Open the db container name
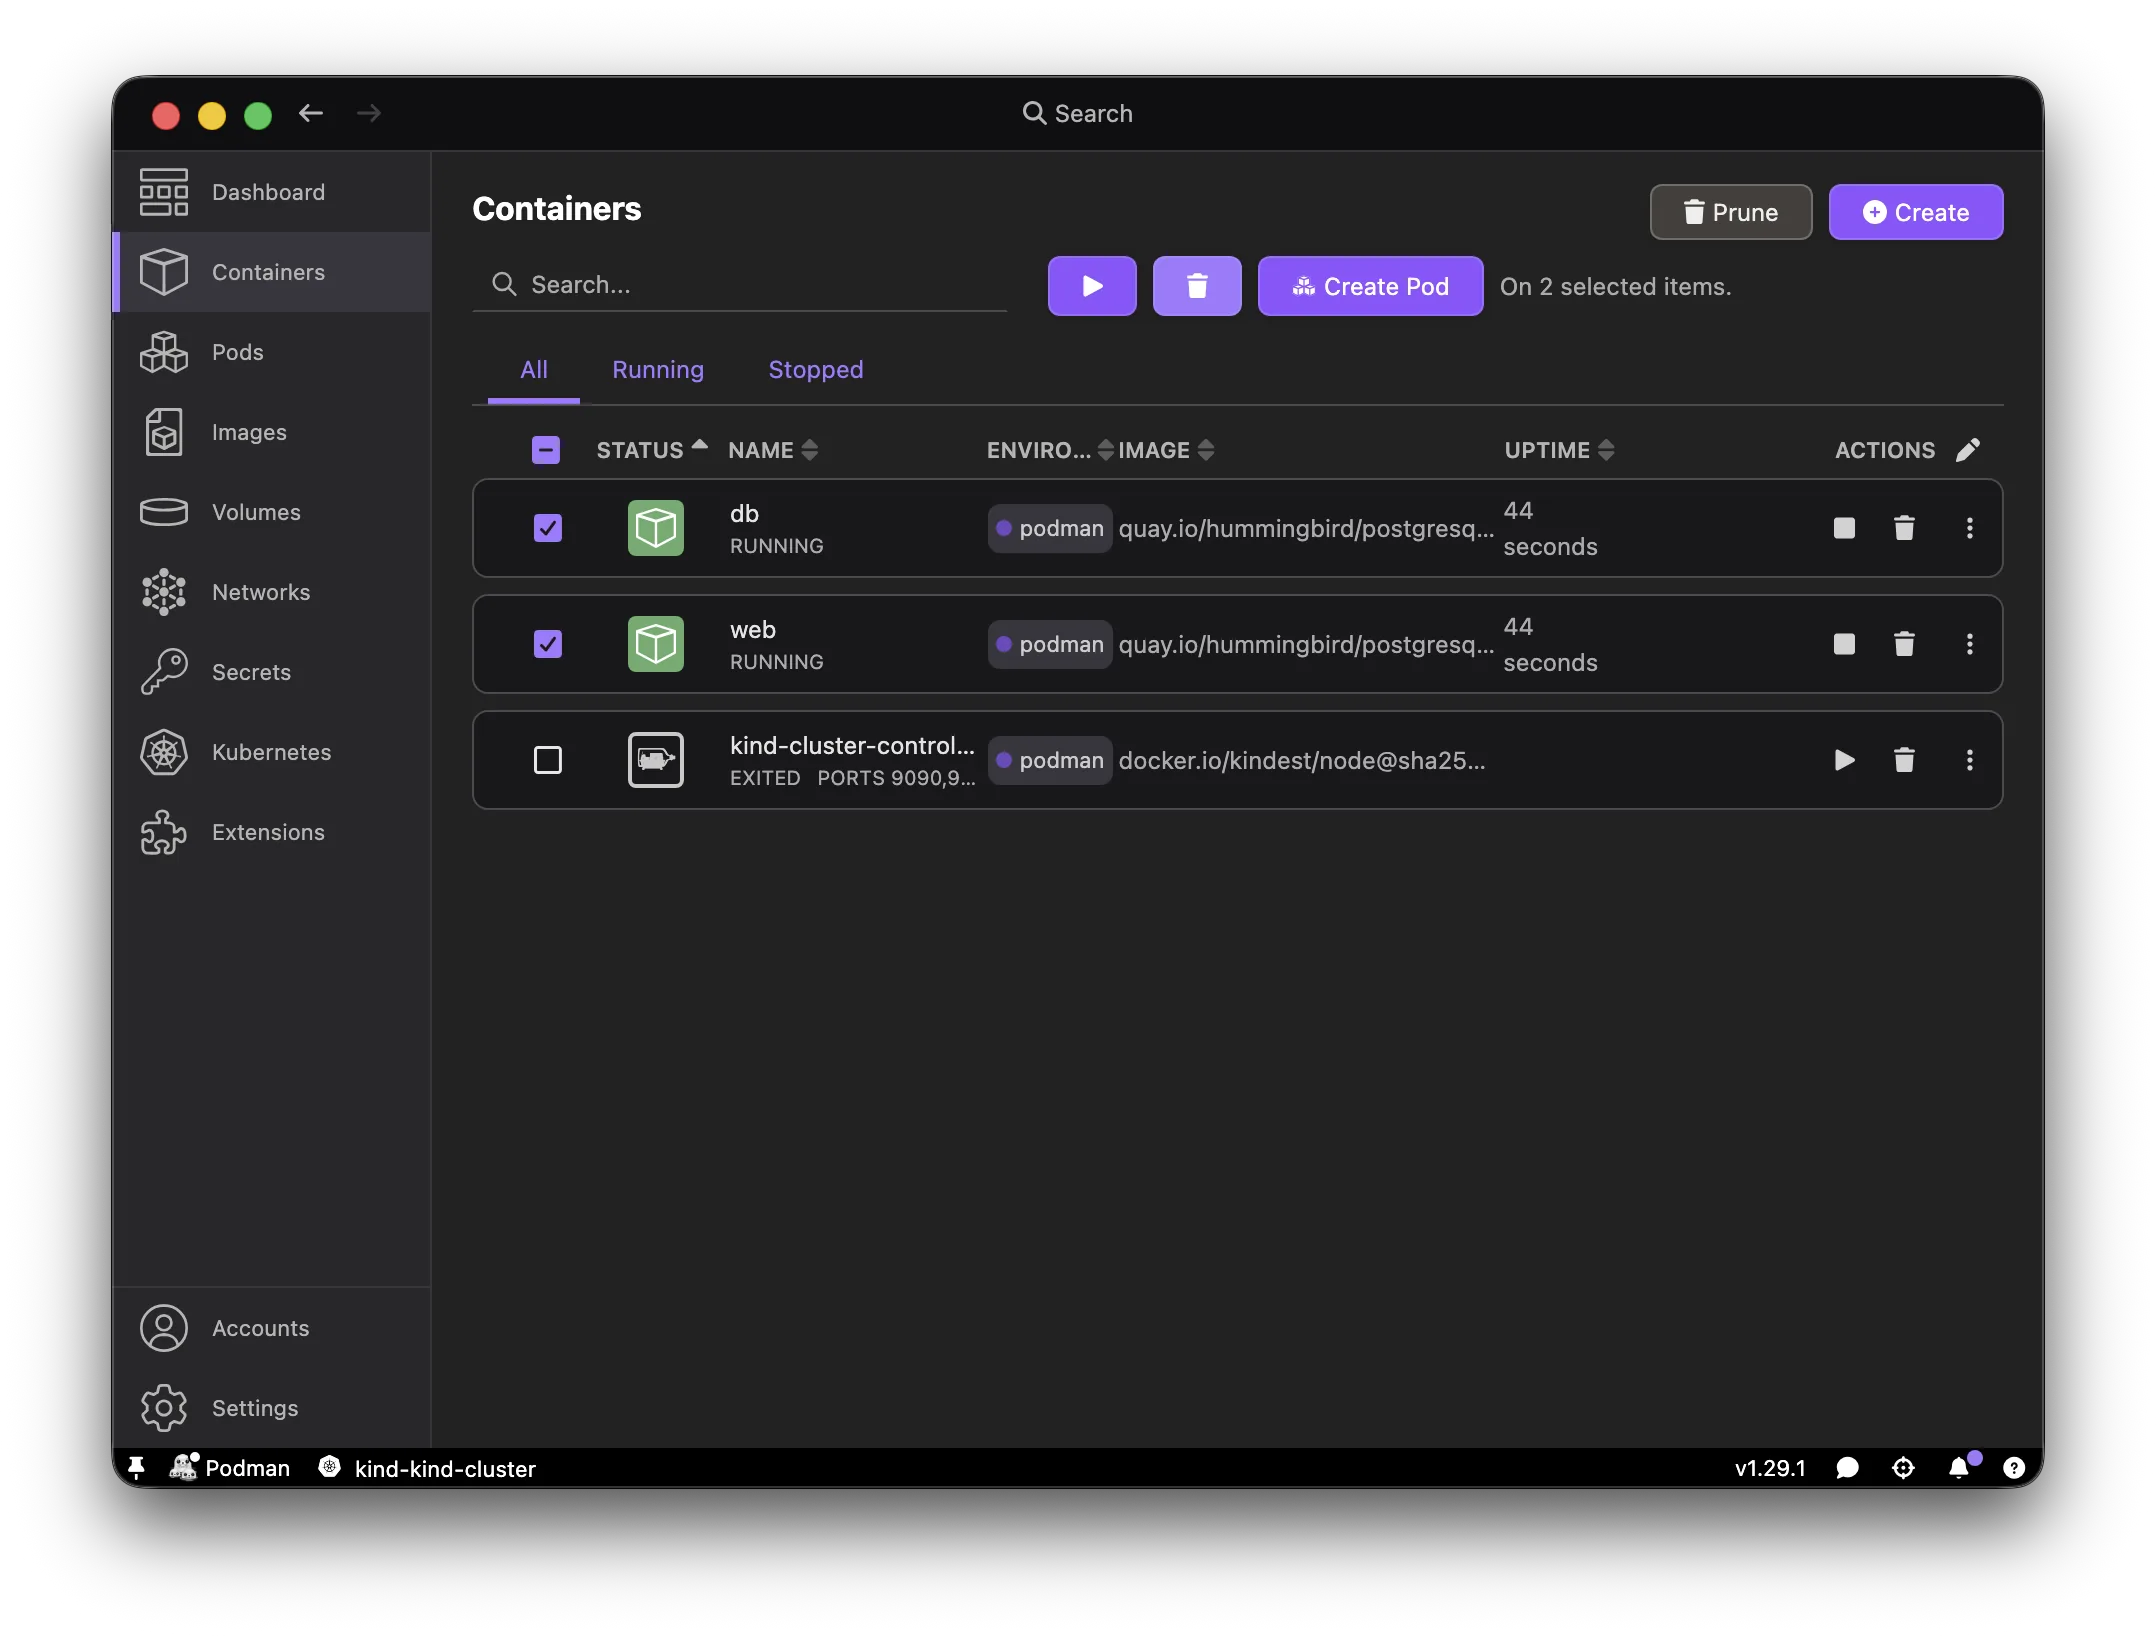This screenshot has height=1636, width=2156. [x=744, y=513]
